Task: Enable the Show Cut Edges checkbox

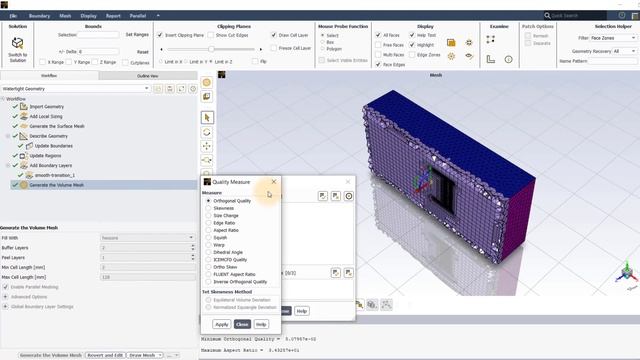Action: [x=211, y=35]
